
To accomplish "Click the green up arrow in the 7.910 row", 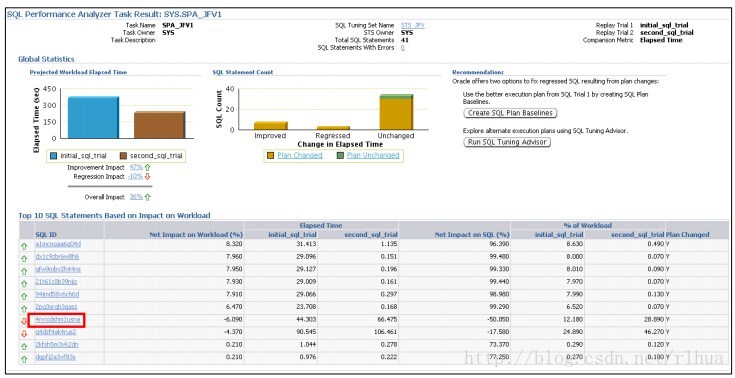I will tap(24, 296).
